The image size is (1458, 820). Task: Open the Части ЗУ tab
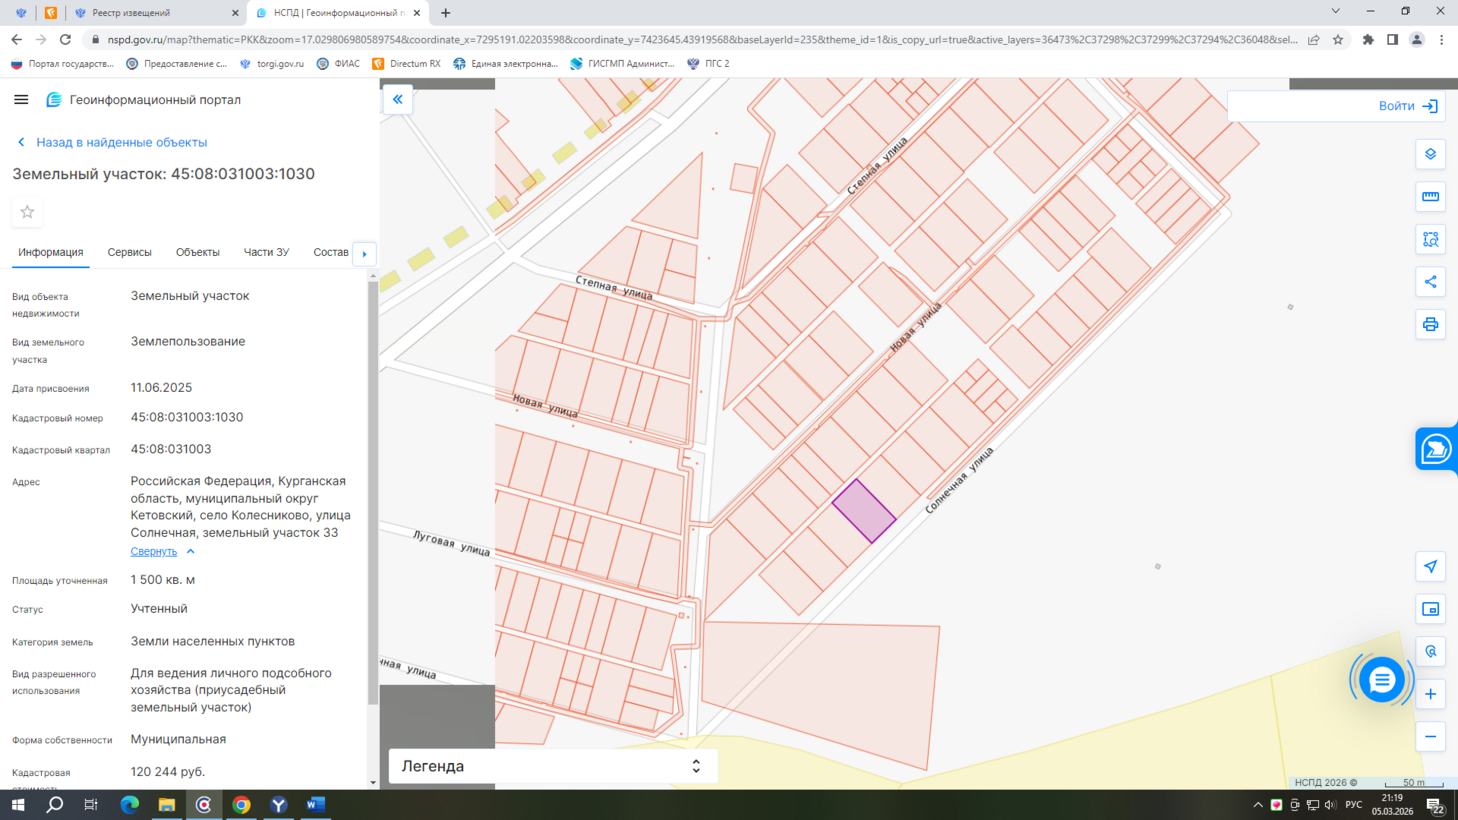[x=266, y=252]
